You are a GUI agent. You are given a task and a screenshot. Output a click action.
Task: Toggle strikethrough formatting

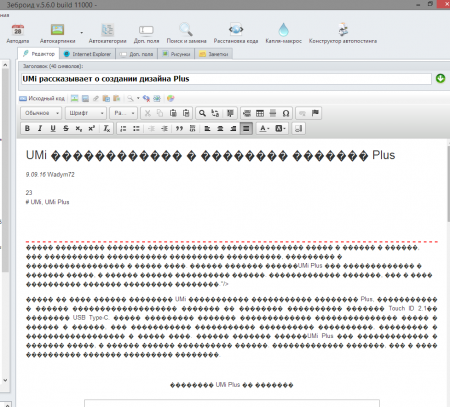(x=66, y=129)
